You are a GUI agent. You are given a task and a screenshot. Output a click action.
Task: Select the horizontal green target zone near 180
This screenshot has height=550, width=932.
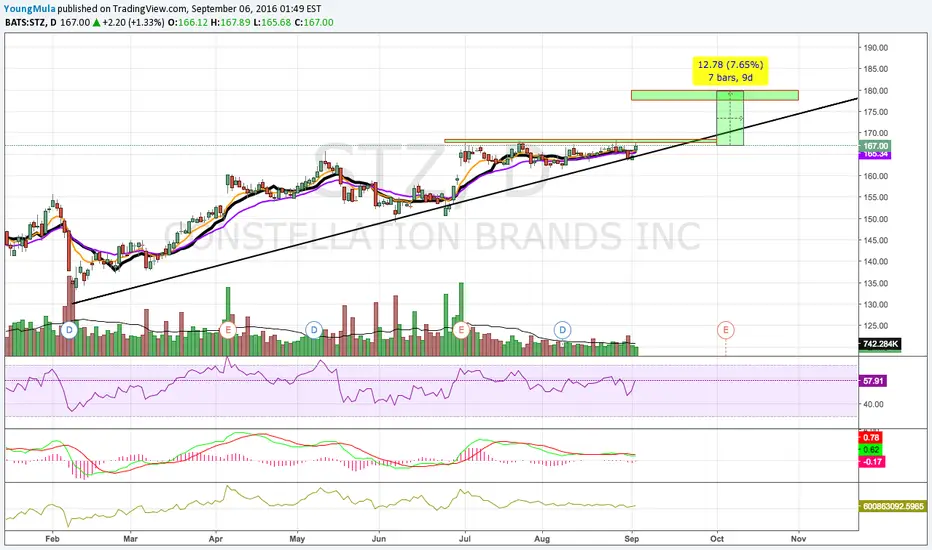(714, 95)
